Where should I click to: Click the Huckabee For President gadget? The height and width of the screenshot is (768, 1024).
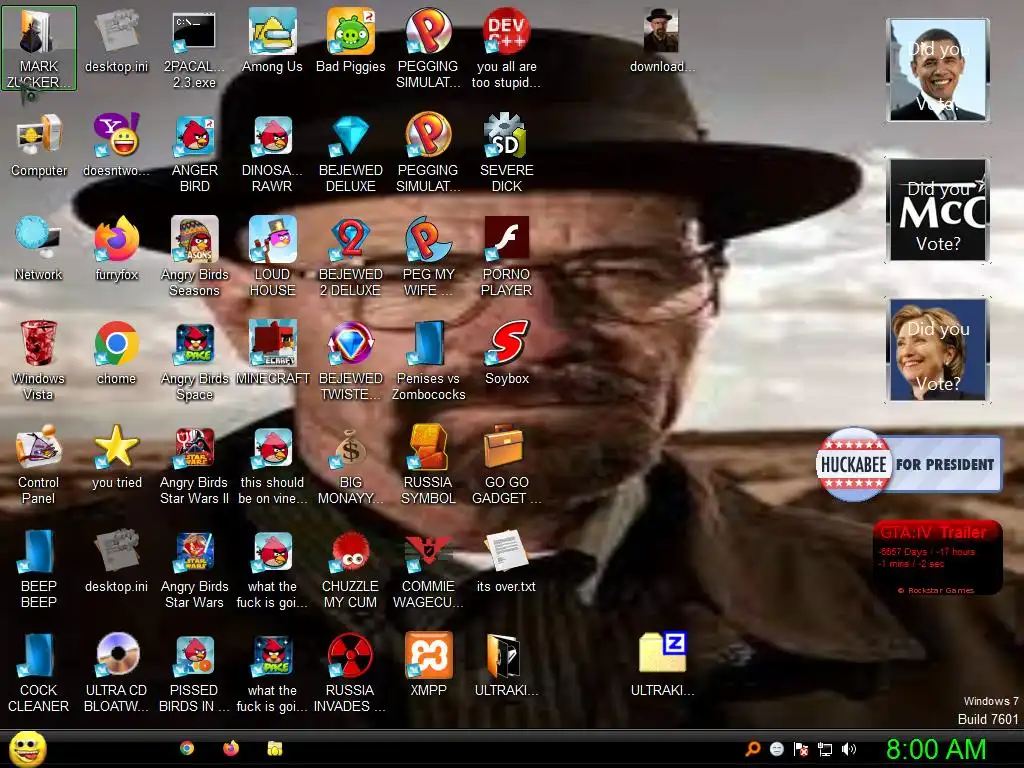pos(908,464)
